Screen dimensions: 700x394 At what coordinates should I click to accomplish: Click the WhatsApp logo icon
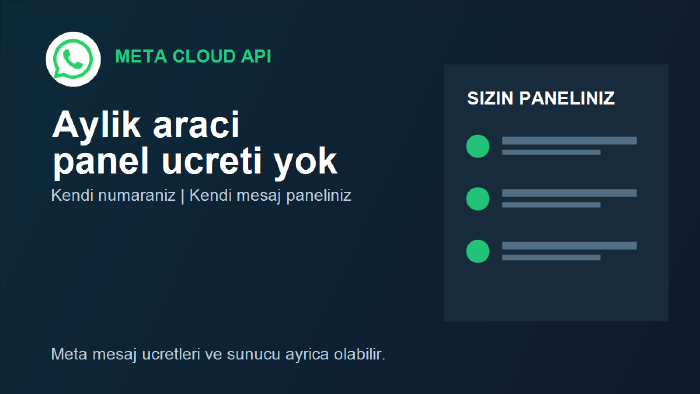(73, 59)
